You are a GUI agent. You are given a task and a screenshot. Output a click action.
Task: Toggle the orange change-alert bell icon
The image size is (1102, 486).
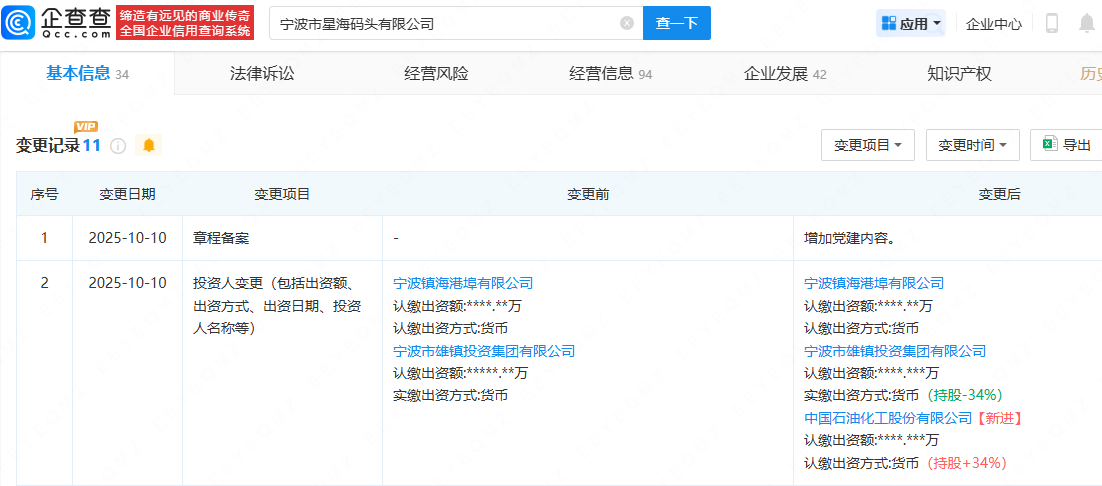(x=149, y=146)
